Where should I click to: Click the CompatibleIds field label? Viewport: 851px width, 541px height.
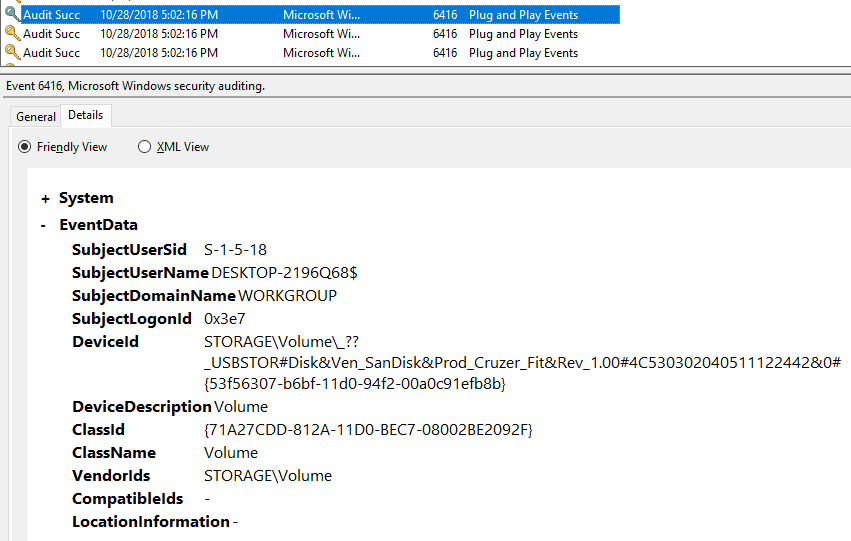(128, 499)
